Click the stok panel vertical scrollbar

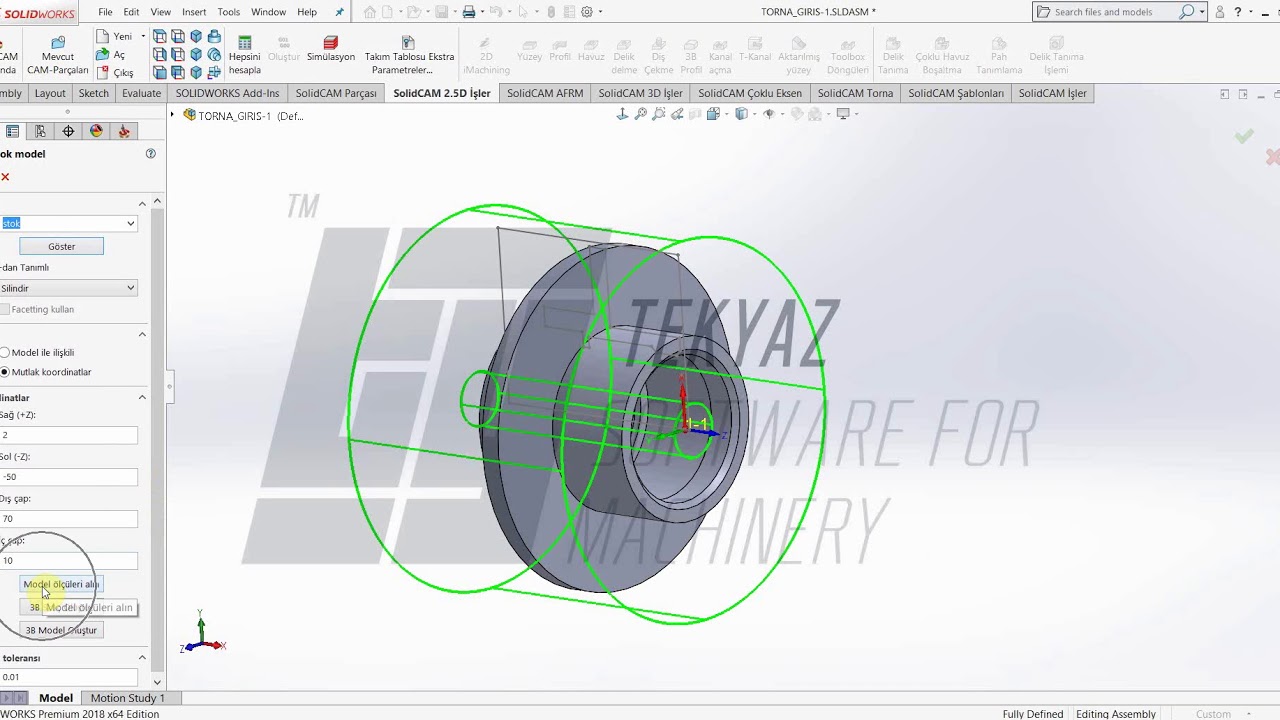pyautogui.click(x=157, y=440)
